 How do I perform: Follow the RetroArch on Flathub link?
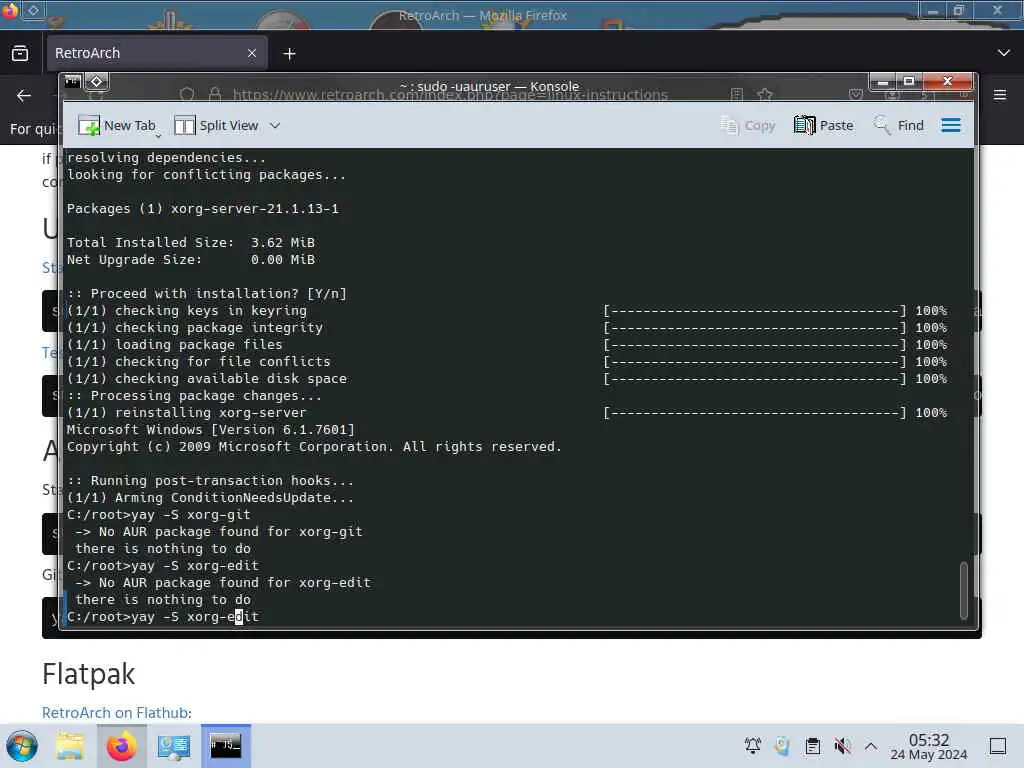coord(115,712)
